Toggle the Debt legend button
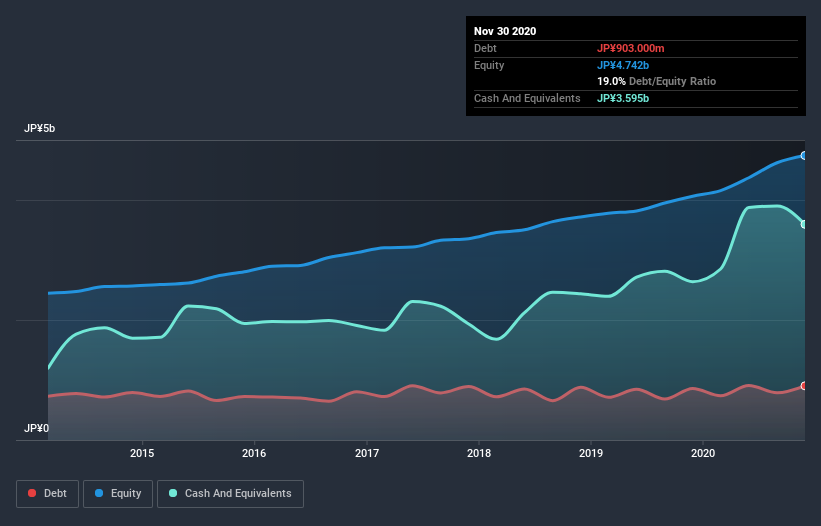821x526 pixels. 48,494
